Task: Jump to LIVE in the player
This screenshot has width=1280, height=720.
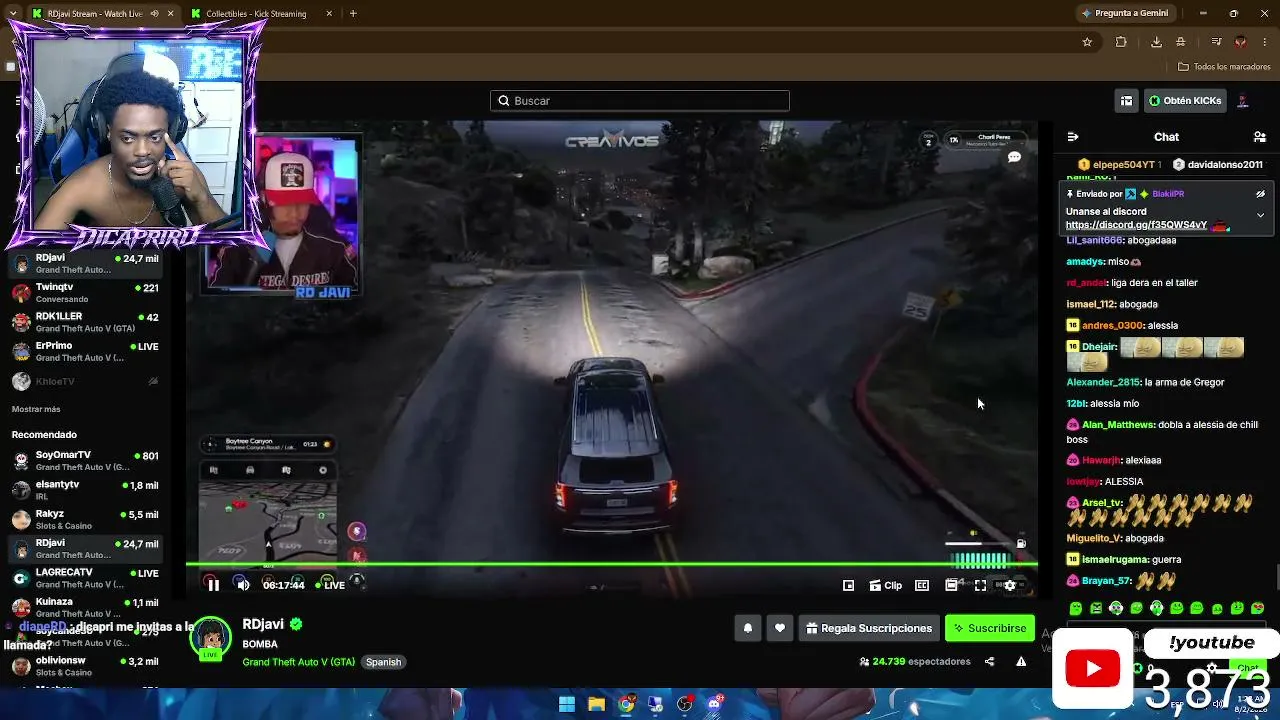Action: (330, 585)
